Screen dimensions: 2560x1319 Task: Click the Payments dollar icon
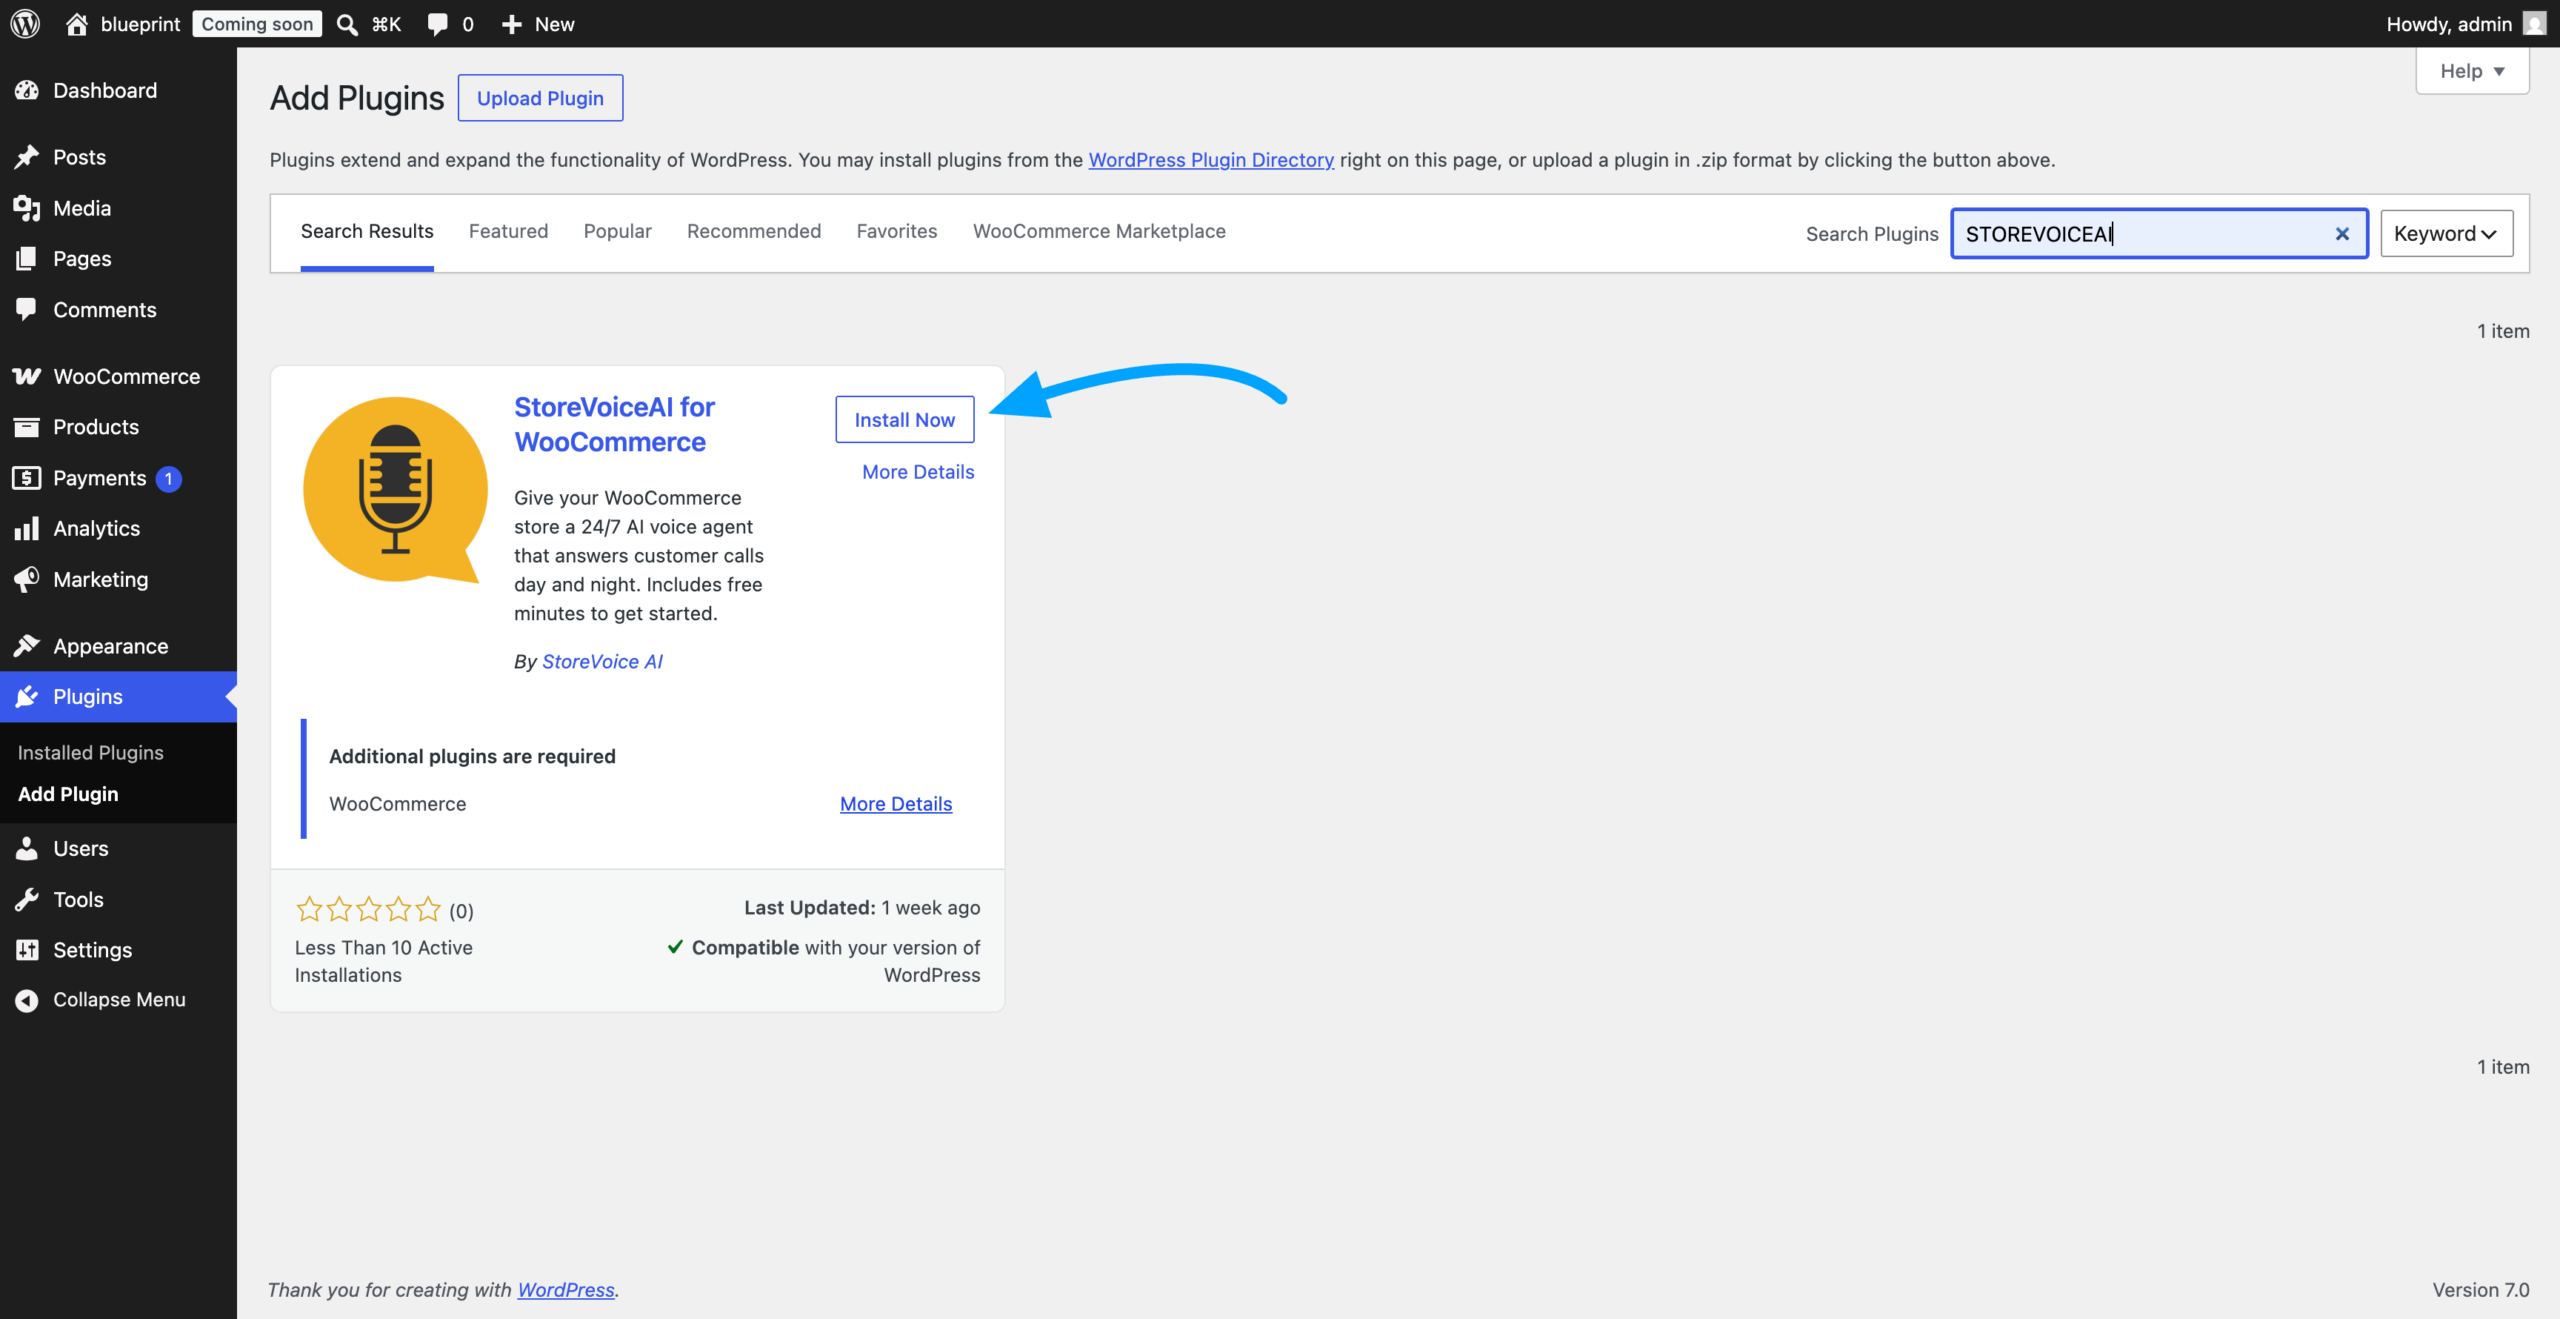tap(27, 478)
